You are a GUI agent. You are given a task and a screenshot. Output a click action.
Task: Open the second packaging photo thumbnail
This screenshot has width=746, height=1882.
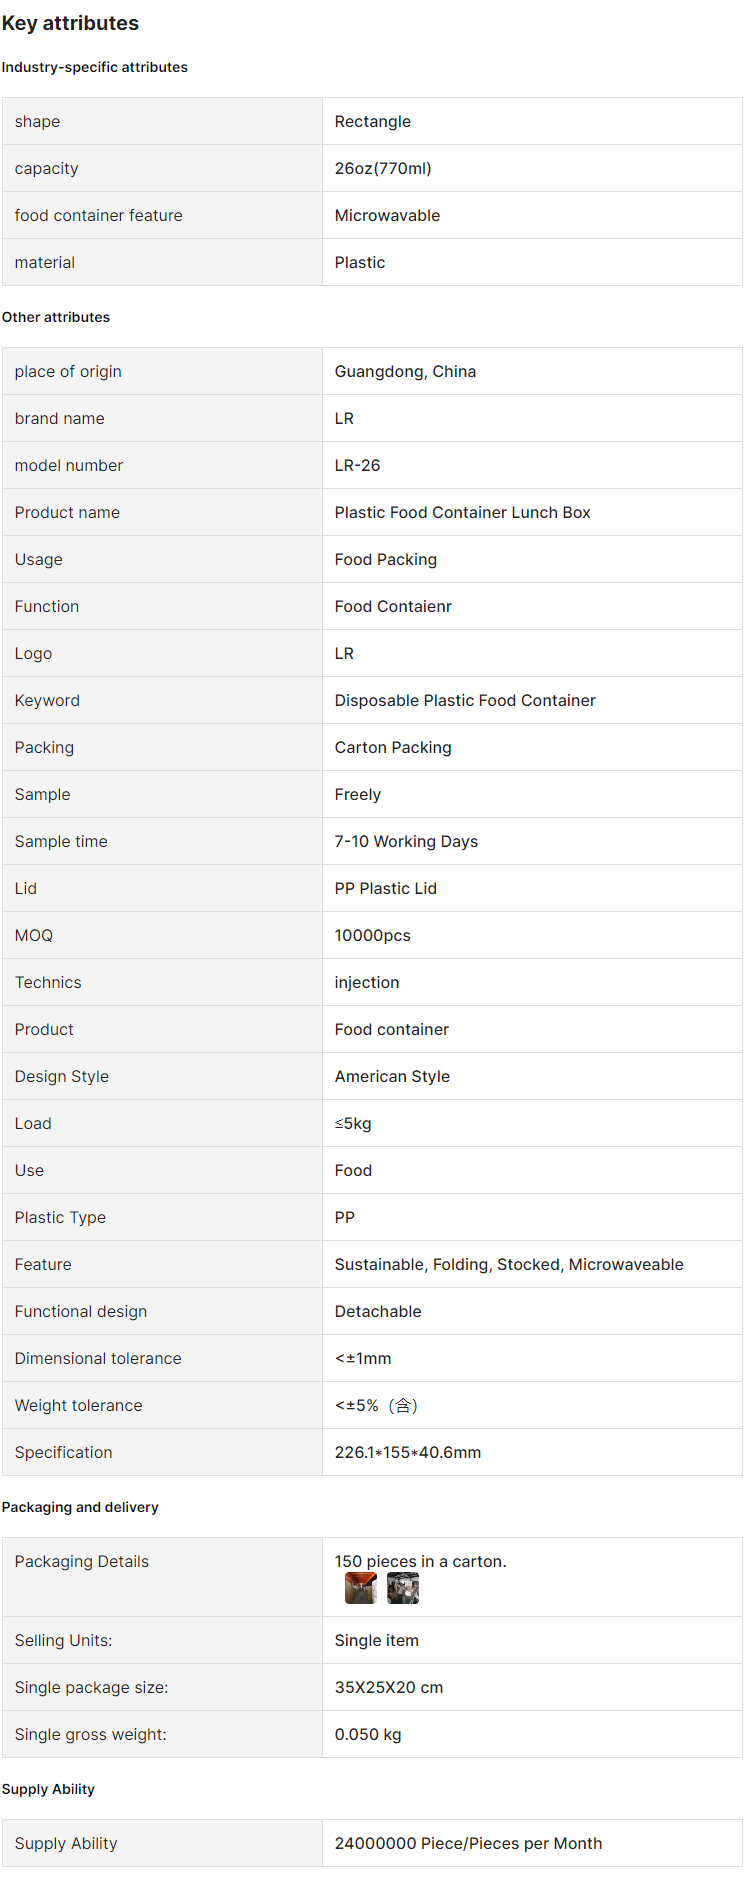tap(403, 1588)
